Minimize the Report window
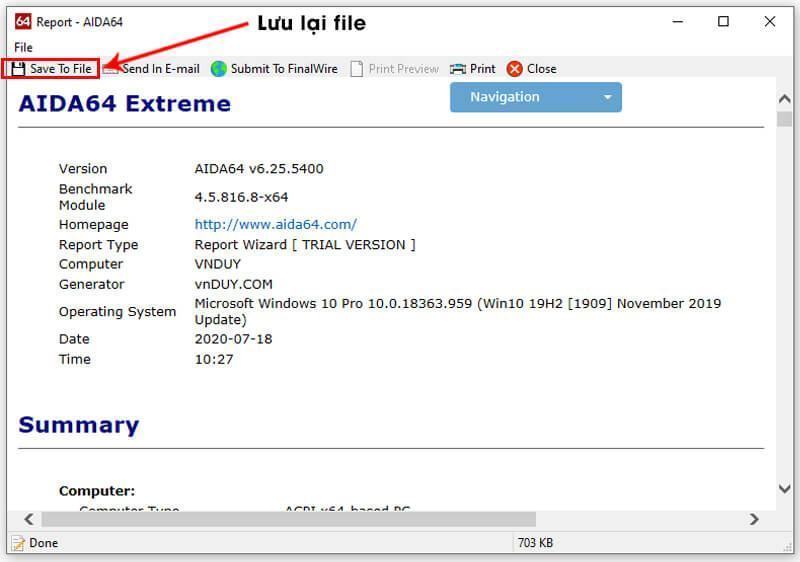The height and width of the screenshot is (562, 800). (677, 22)
